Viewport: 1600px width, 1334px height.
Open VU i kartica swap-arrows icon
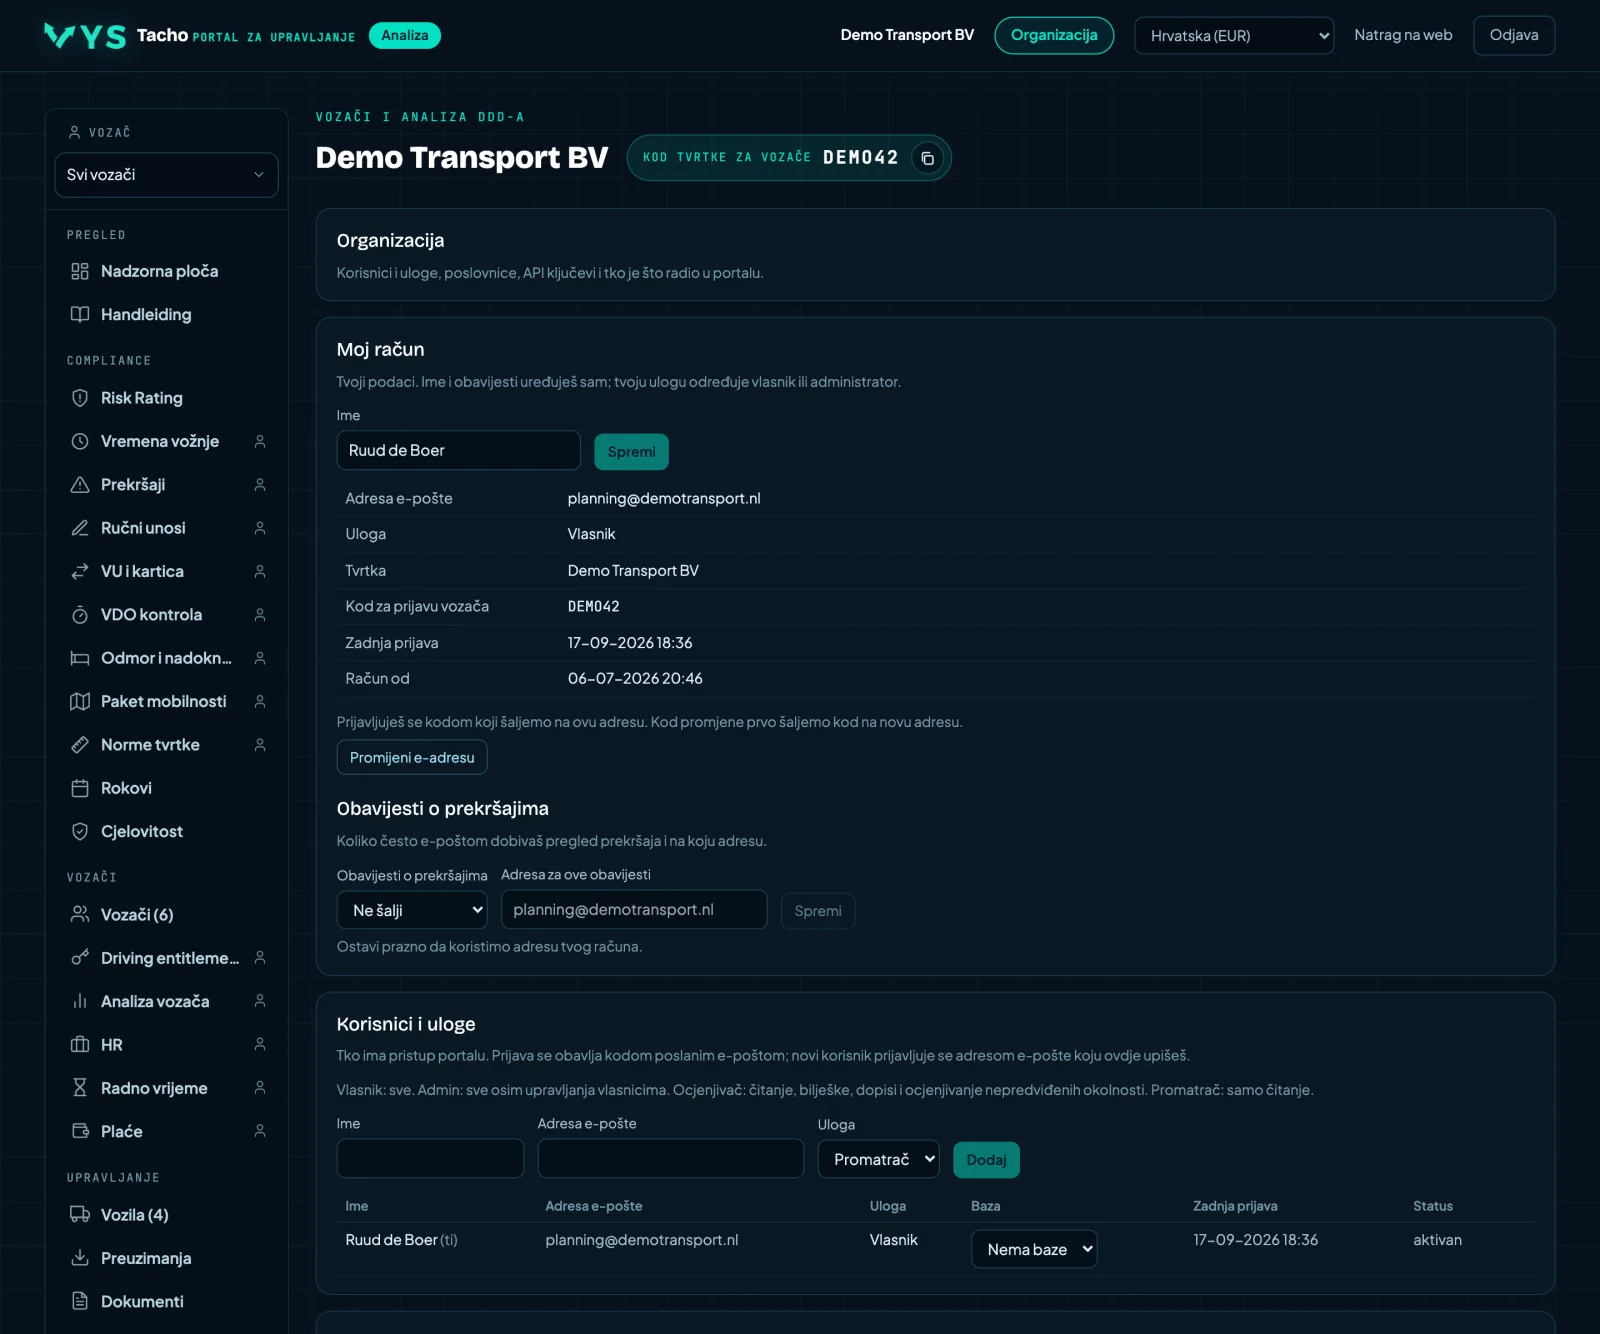click(80, 571)
